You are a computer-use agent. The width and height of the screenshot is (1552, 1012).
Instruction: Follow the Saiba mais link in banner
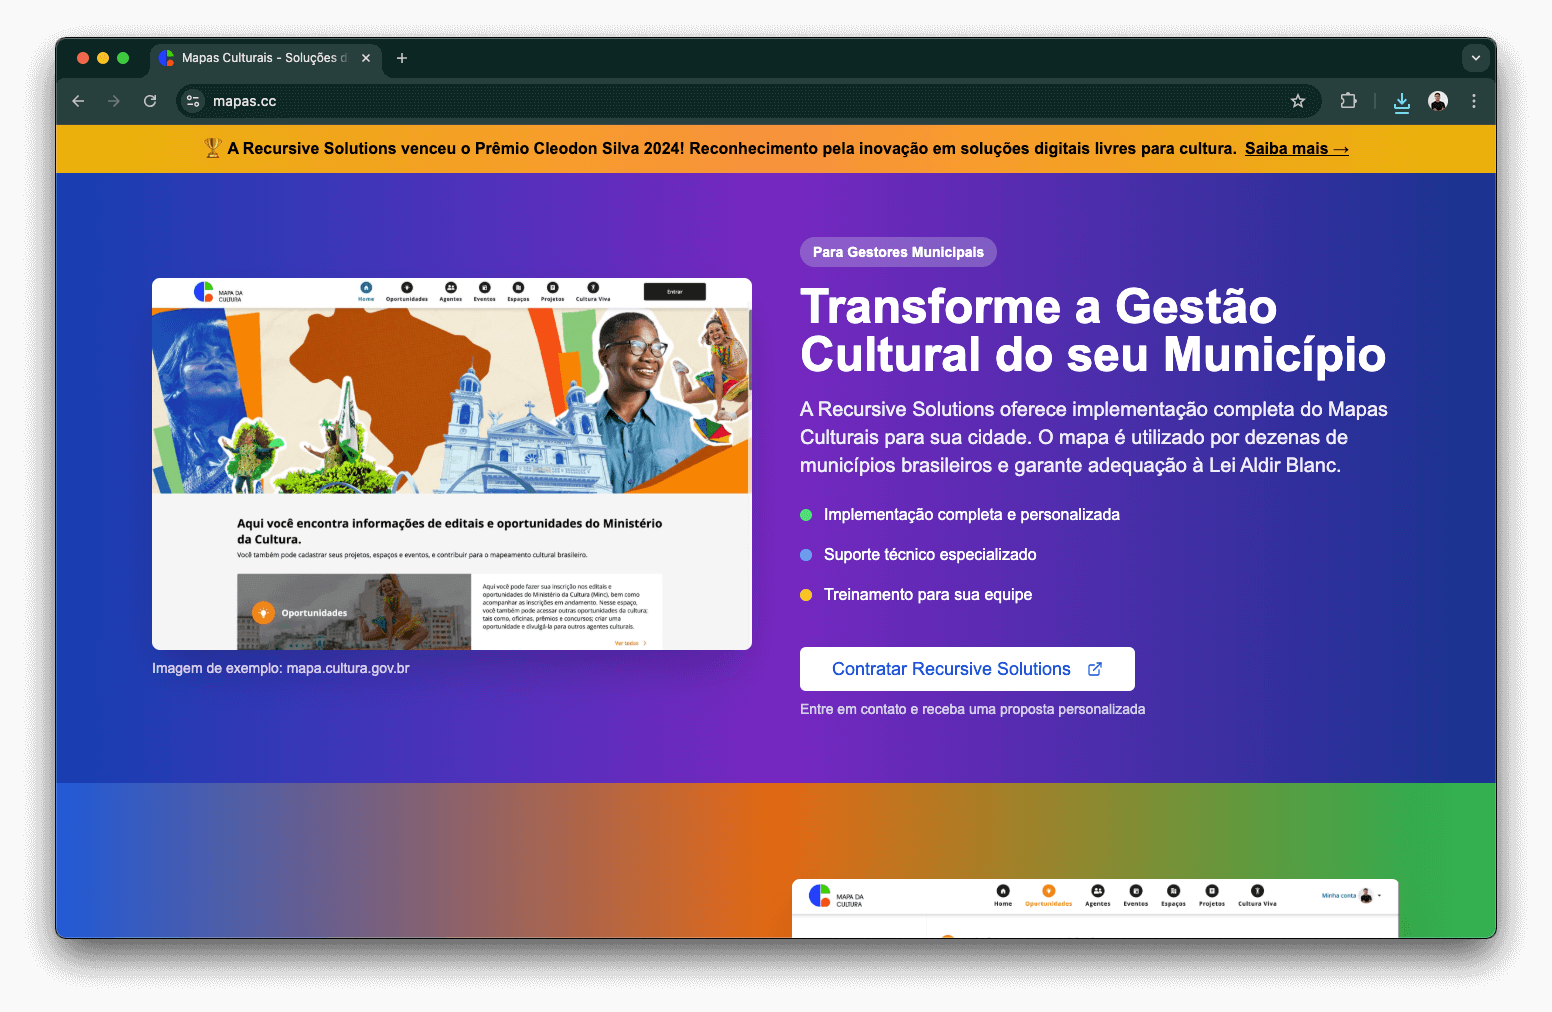pos(1296,149)
